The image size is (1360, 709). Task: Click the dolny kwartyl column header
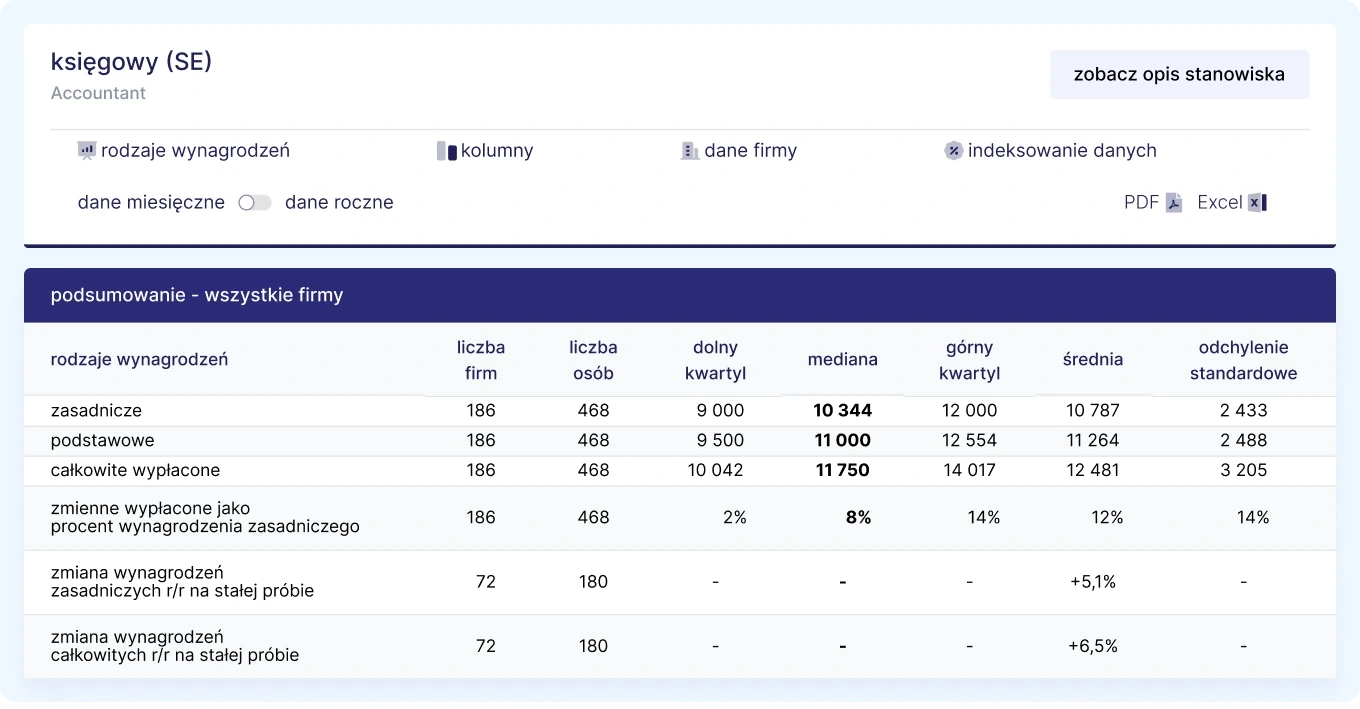pyautogui.click(x=715, y=360)
